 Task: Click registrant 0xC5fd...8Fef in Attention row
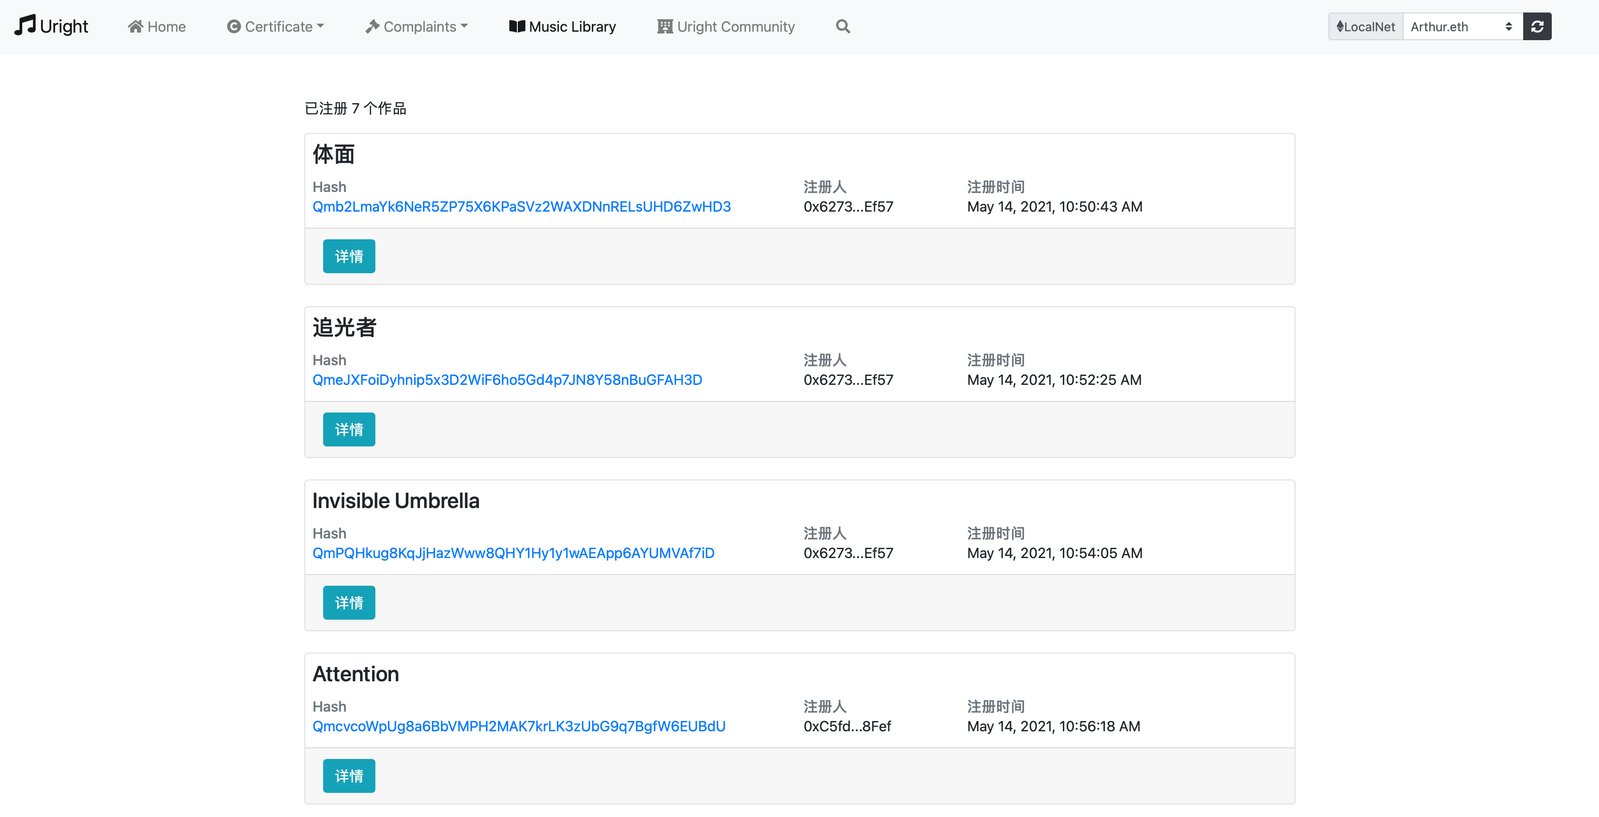[x=847, y=726]
